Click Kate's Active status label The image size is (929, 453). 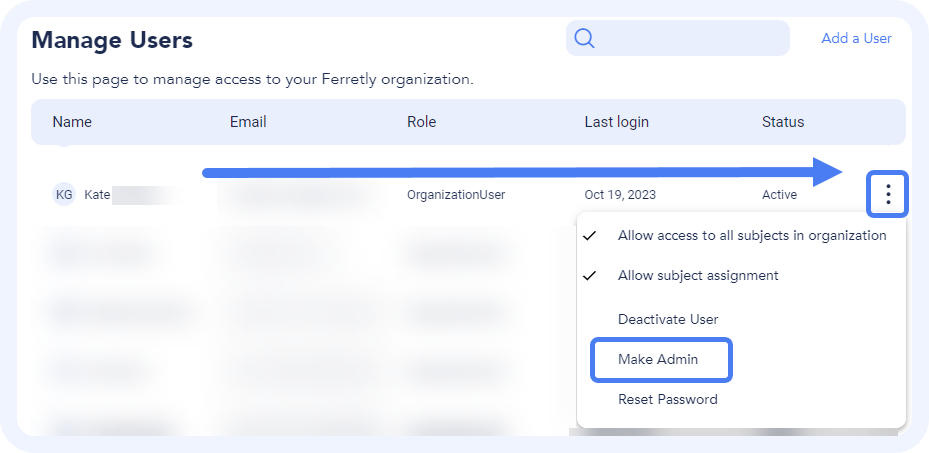tap(779, 195)
